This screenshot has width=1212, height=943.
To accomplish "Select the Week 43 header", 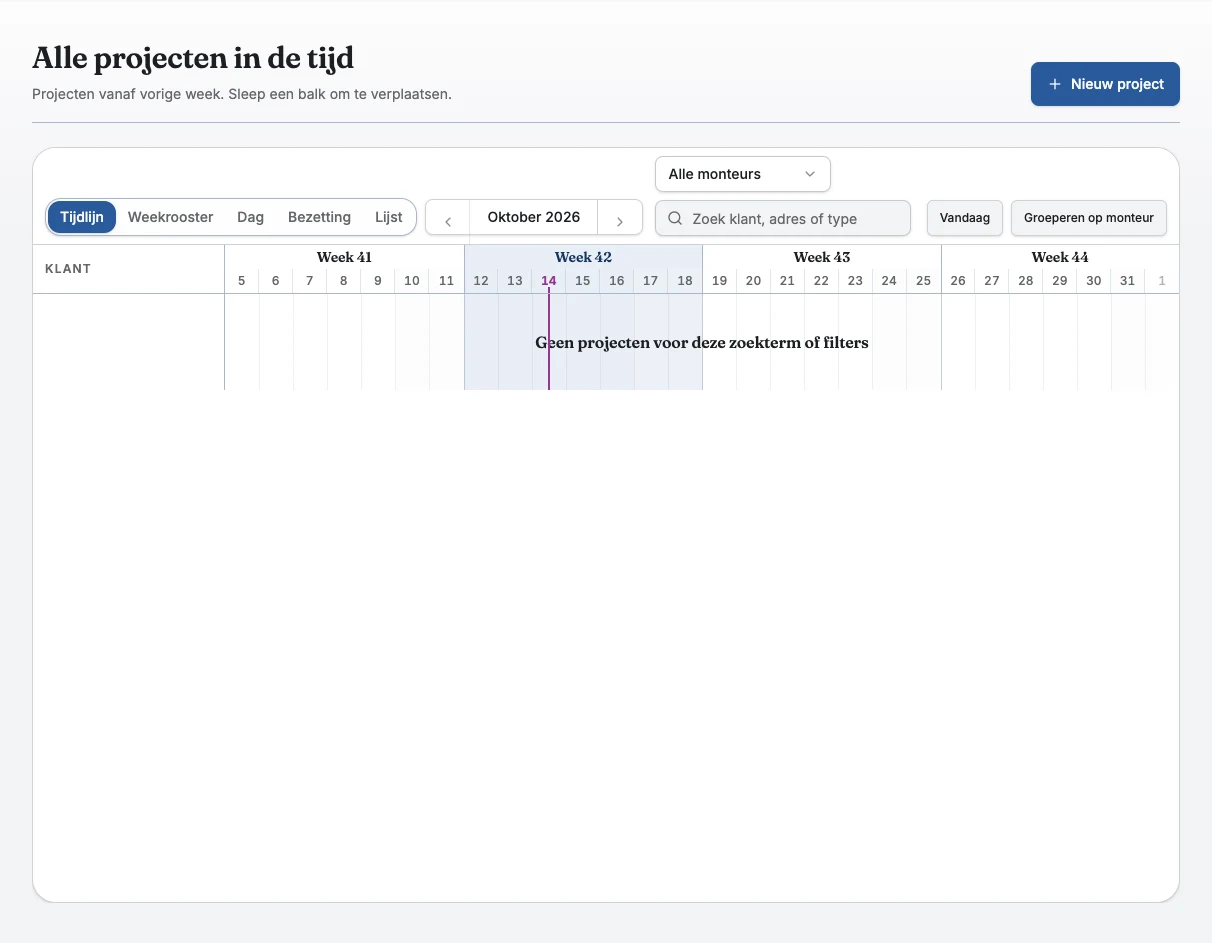I will click(822, 257).
